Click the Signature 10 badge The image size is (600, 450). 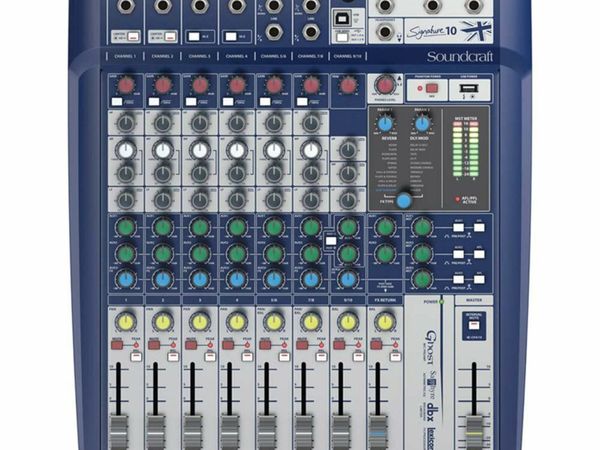tap(448, 31)
